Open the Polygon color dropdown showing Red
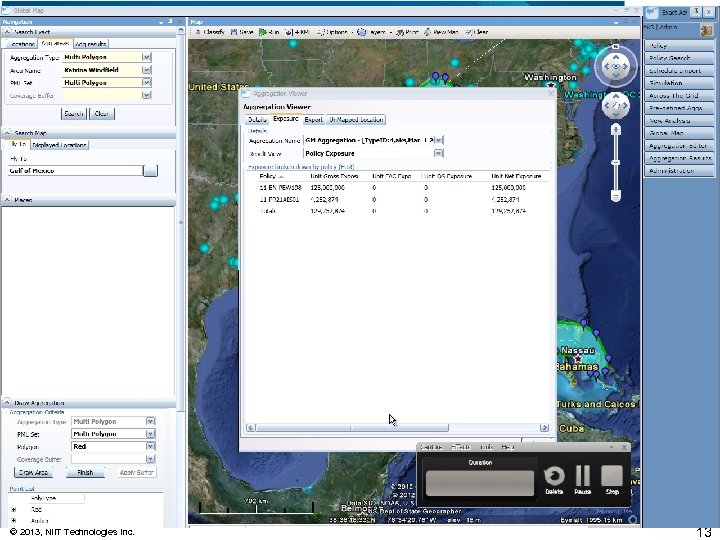 coord(150,447)
